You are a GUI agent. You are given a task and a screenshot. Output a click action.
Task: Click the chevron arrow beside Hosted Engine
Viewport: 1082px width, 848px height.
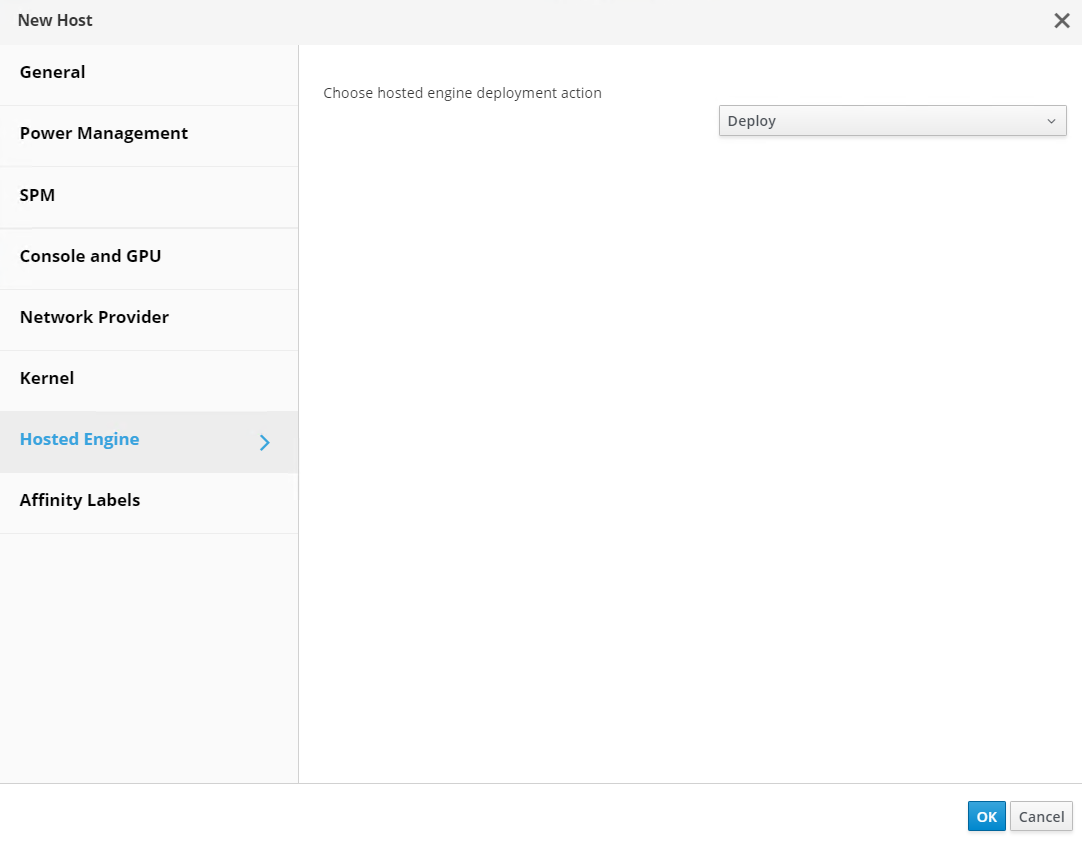click(x=265, y=442)
